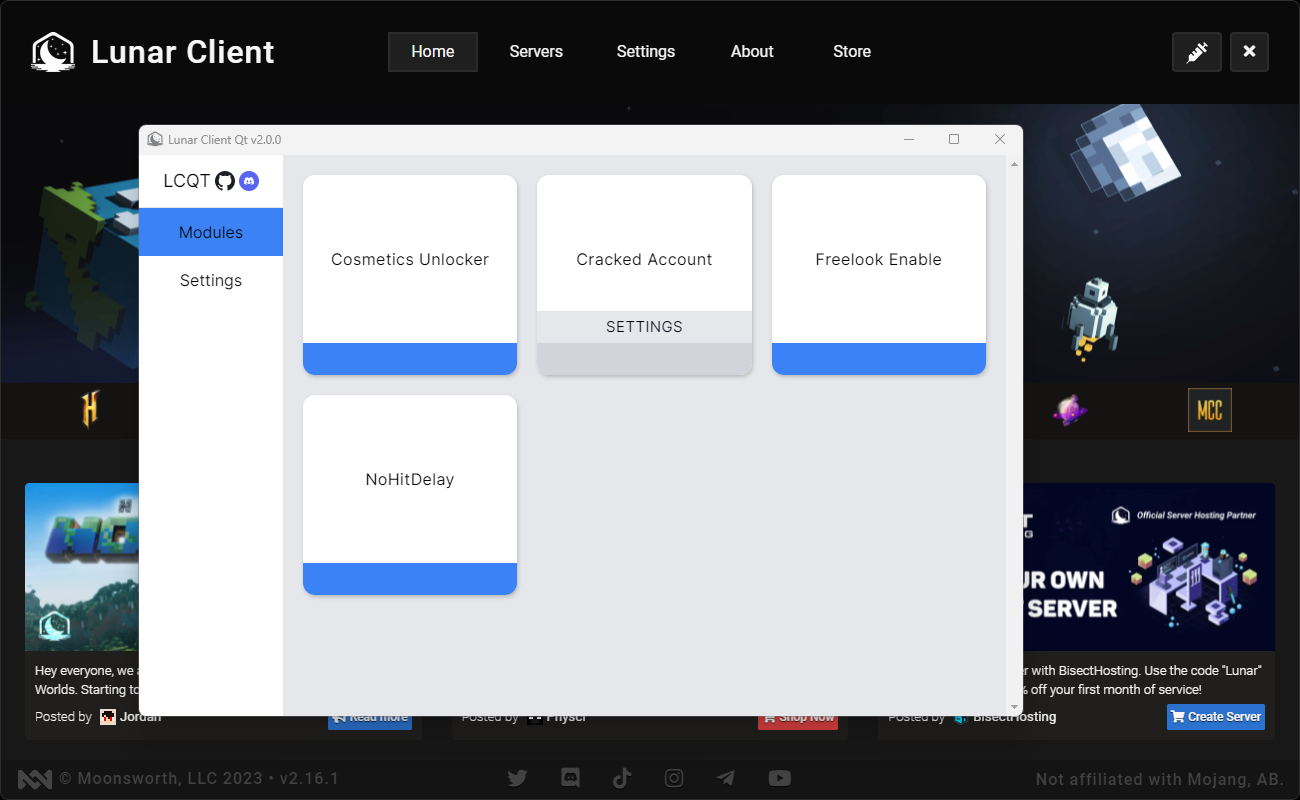Click the LCQT window vertical scrollbar
The height and width of the screenshot is (800, 1300).
coord(1015,435)
